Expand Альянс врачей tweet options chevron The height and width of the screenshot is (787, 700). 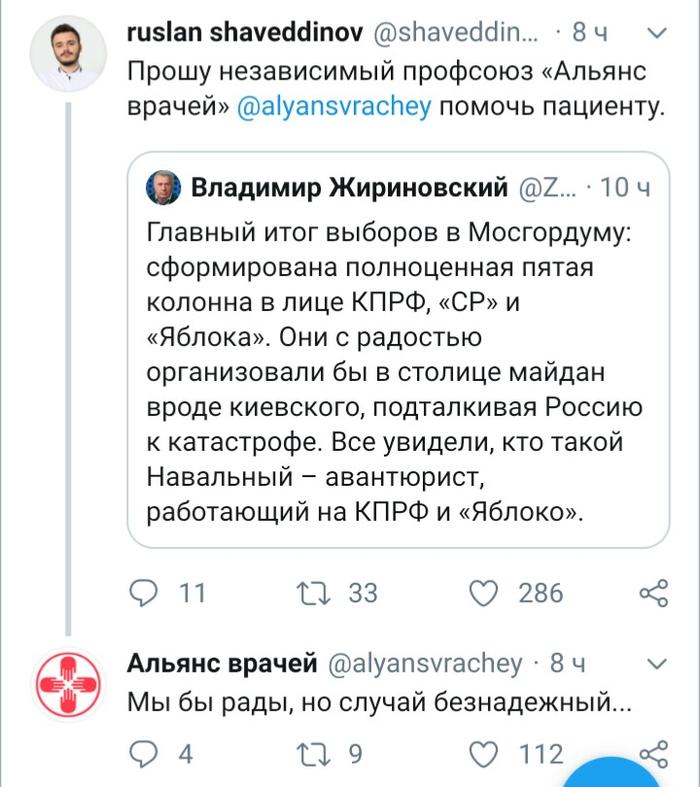coord(657,664)
